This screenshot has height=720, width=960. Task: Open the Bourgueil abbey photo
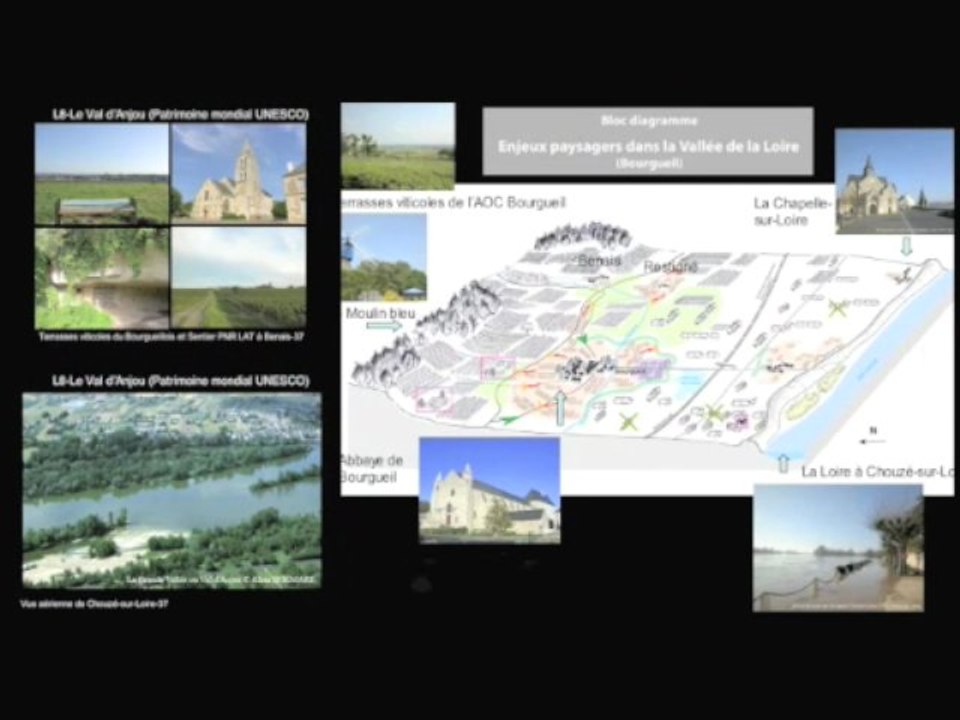[x=489, y=490]
